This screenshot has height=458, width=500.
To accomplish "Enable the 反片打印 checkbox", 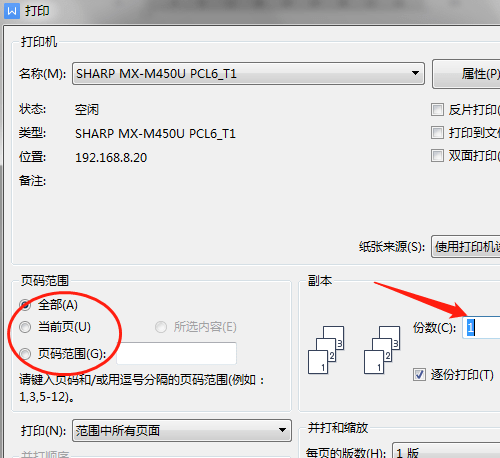I will tap(437, 109).
